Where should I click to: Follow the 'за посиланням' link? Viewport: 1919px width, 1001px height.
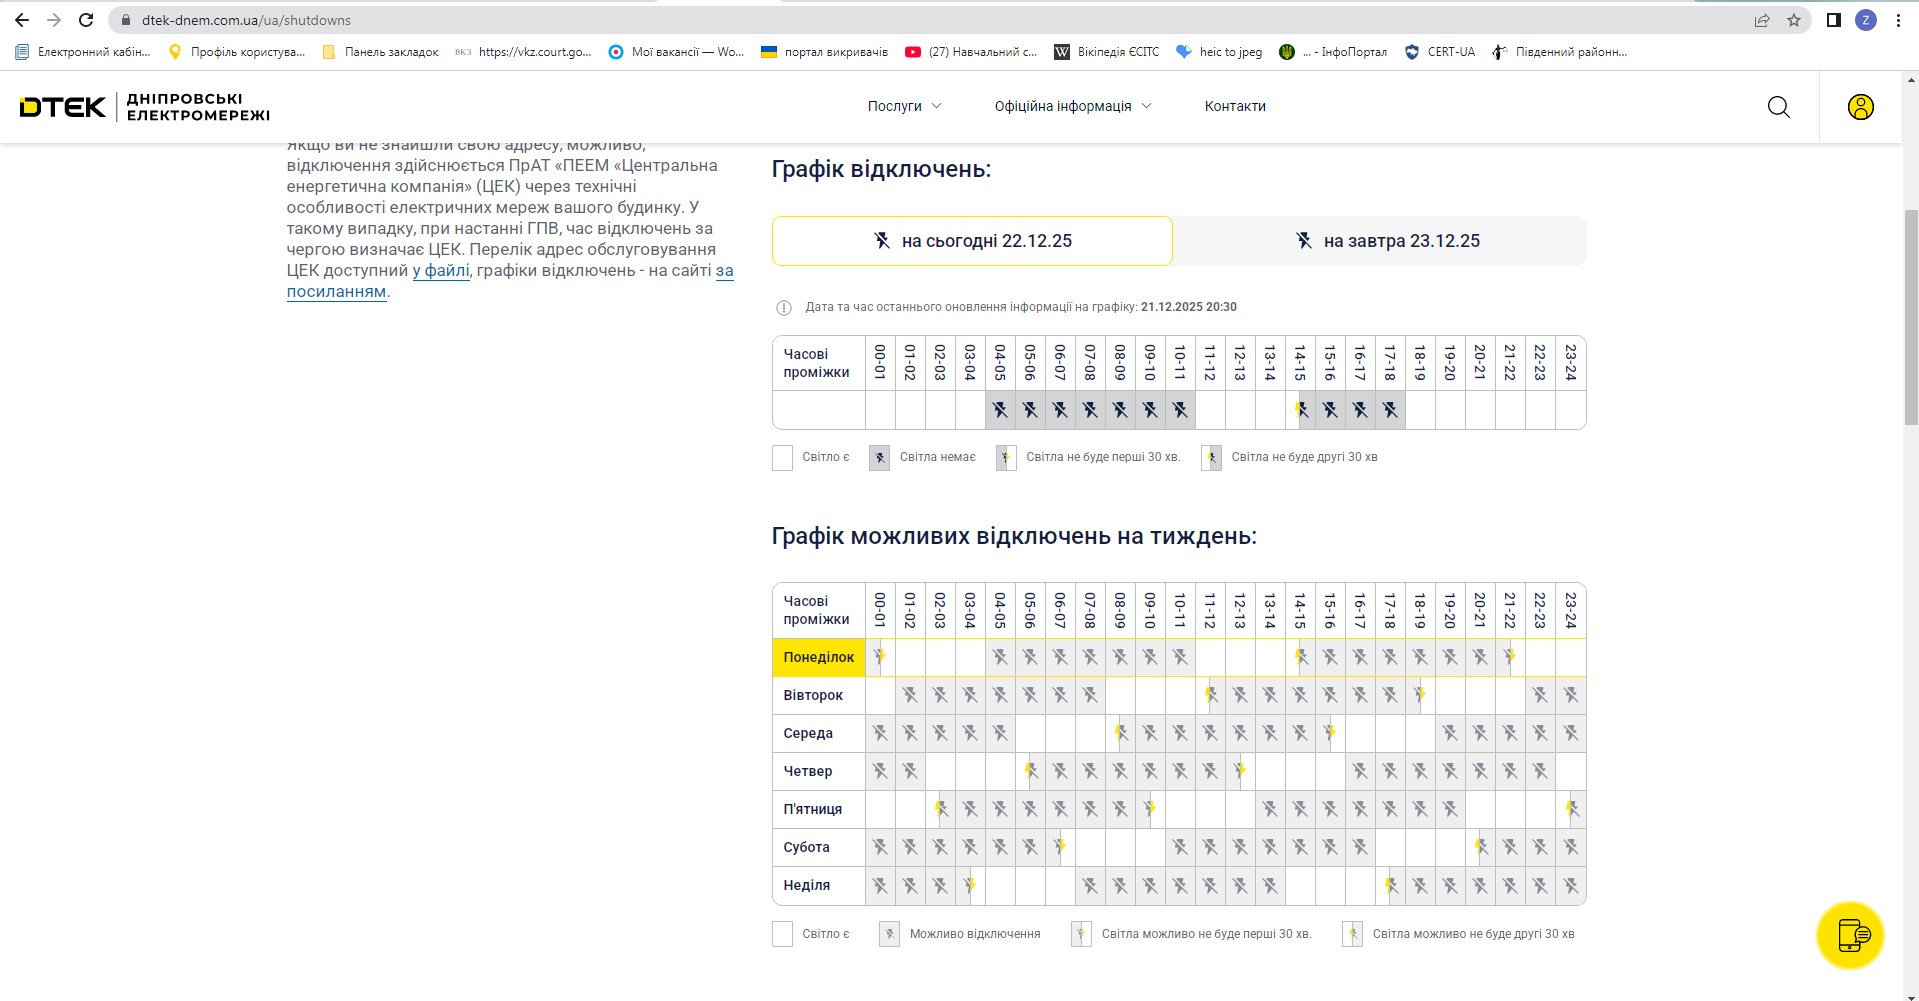(336, 292)
